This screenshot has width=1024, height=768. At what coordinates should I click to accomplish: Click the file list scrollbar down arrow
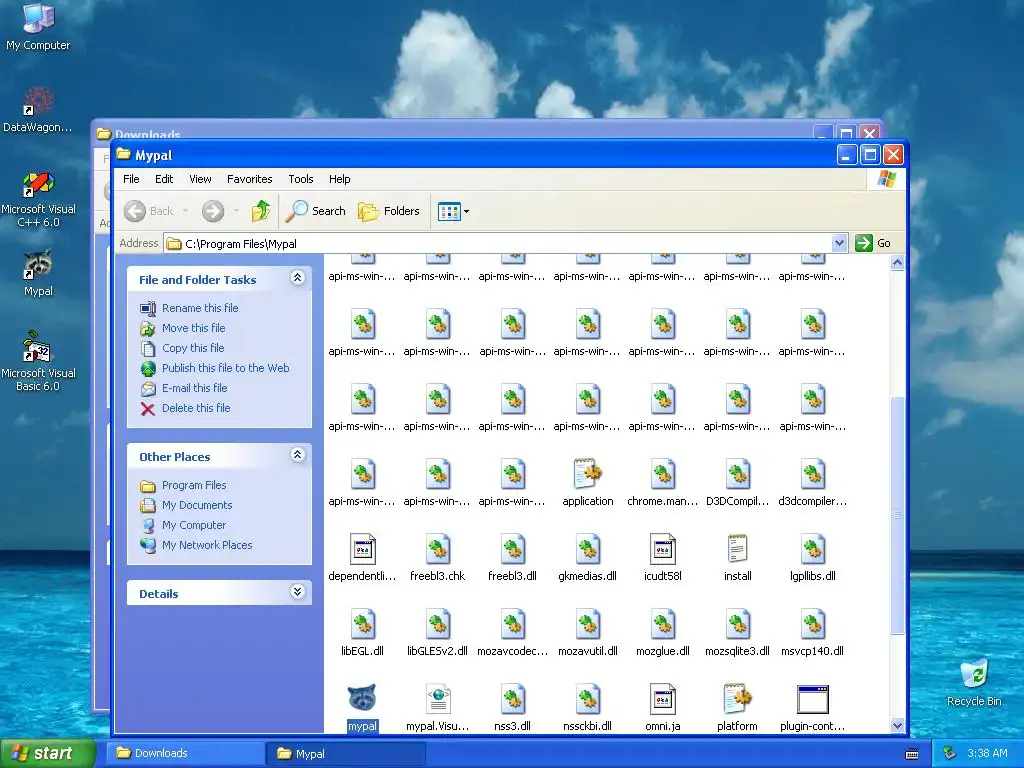[x=897, y=726]
